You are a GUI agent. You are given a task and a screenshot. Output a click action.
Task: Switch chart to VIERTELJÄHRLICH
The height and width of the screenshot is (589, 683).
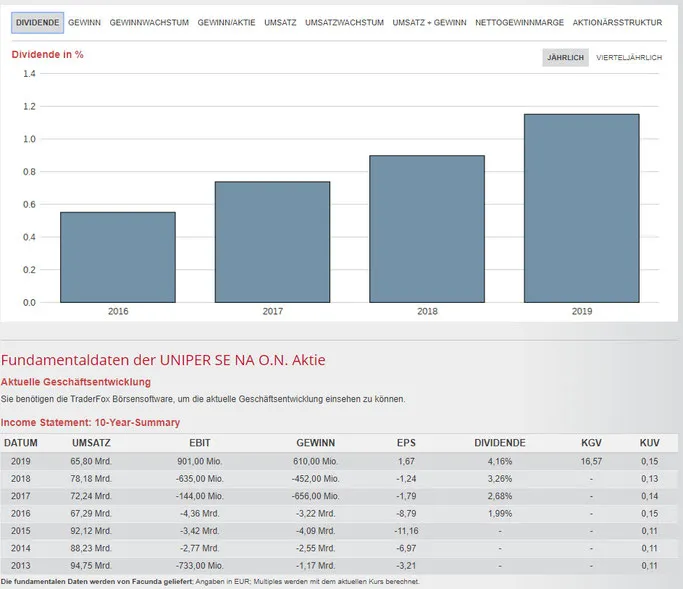click(629, 58)
